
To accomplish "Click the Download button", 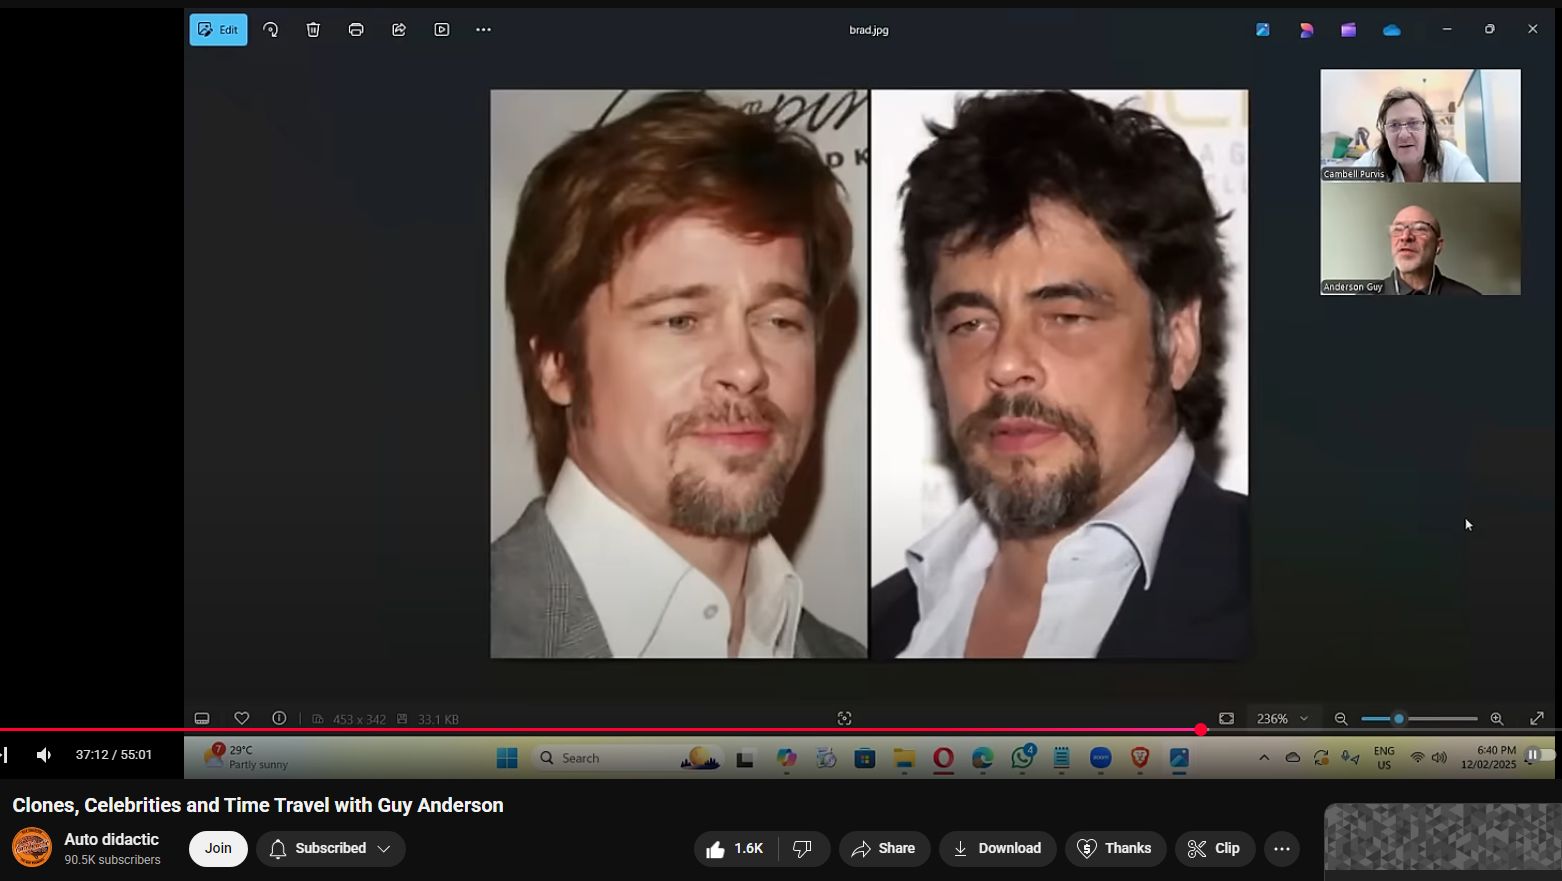I will point(997,848).
